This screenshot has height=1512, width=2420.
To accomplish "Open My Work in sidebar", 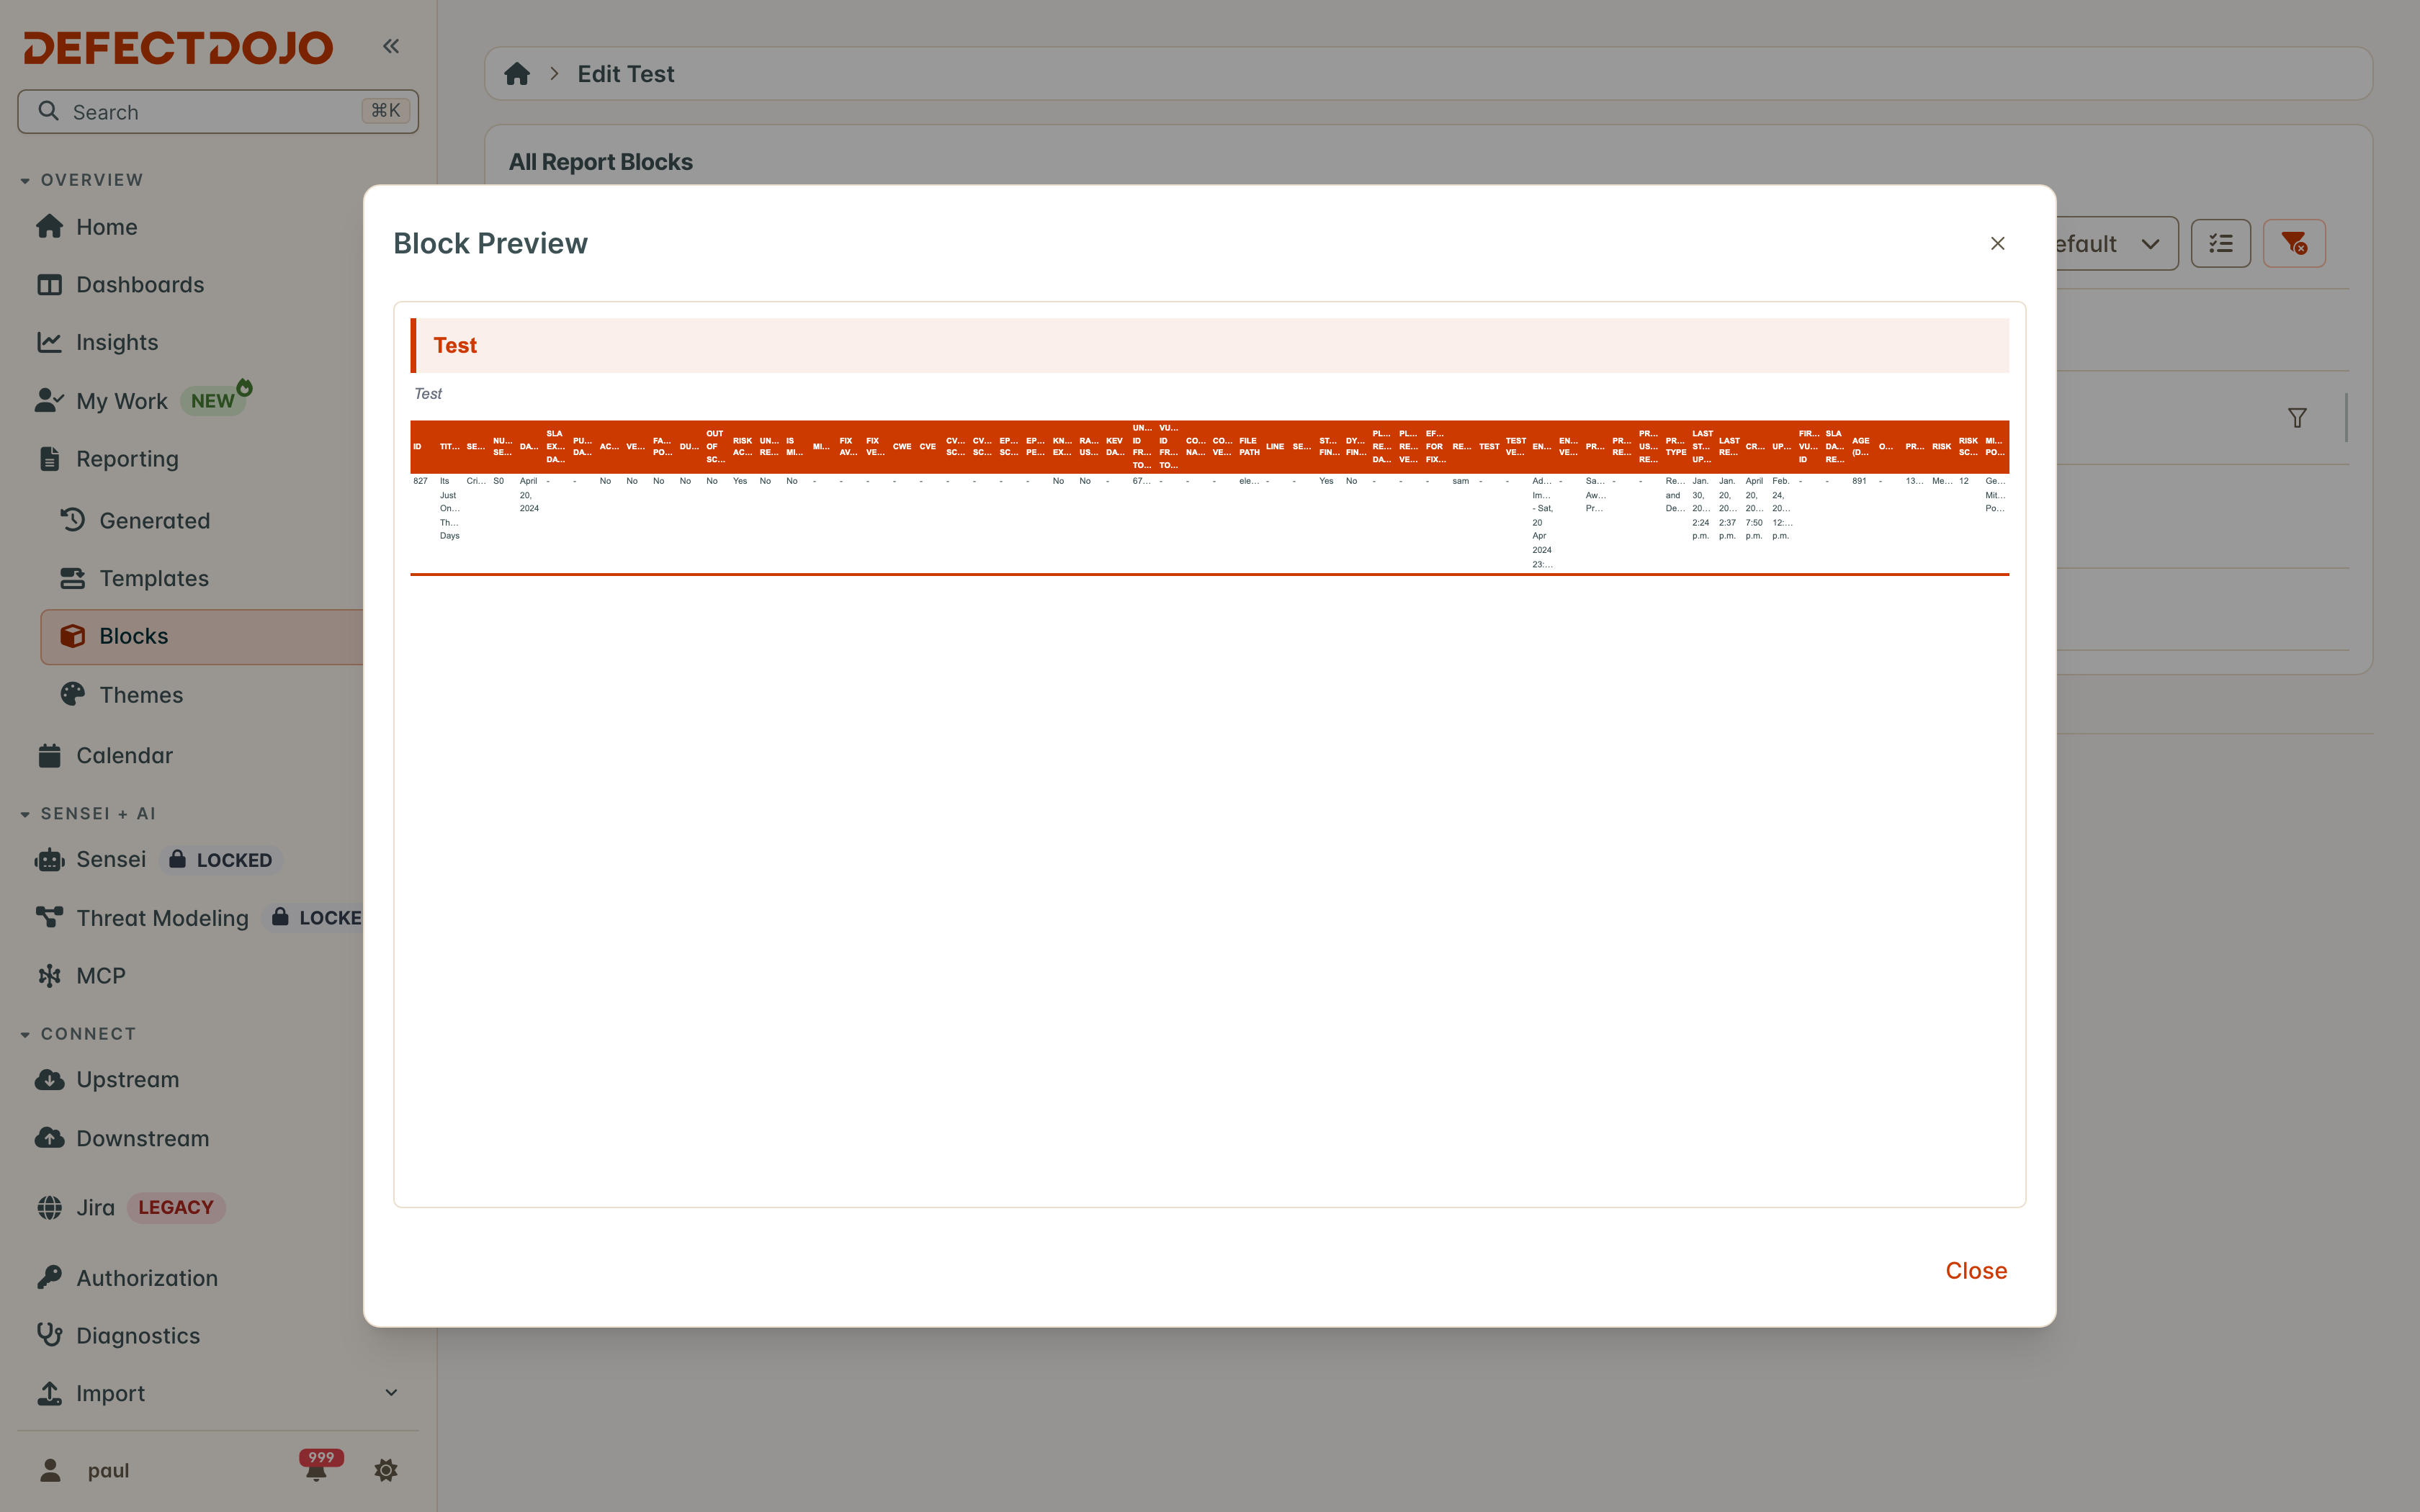I will tap(121, 401).
